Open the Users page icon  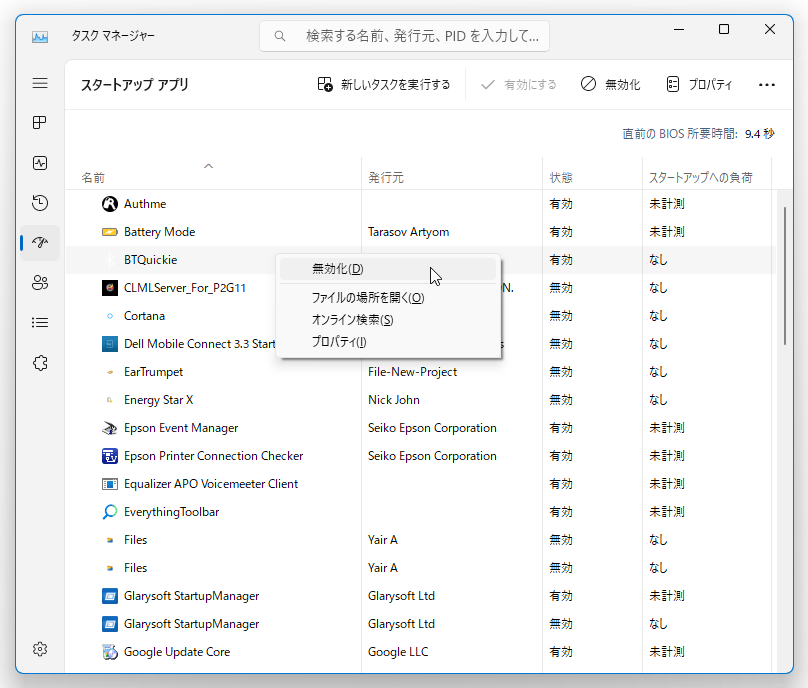[40, 282]
